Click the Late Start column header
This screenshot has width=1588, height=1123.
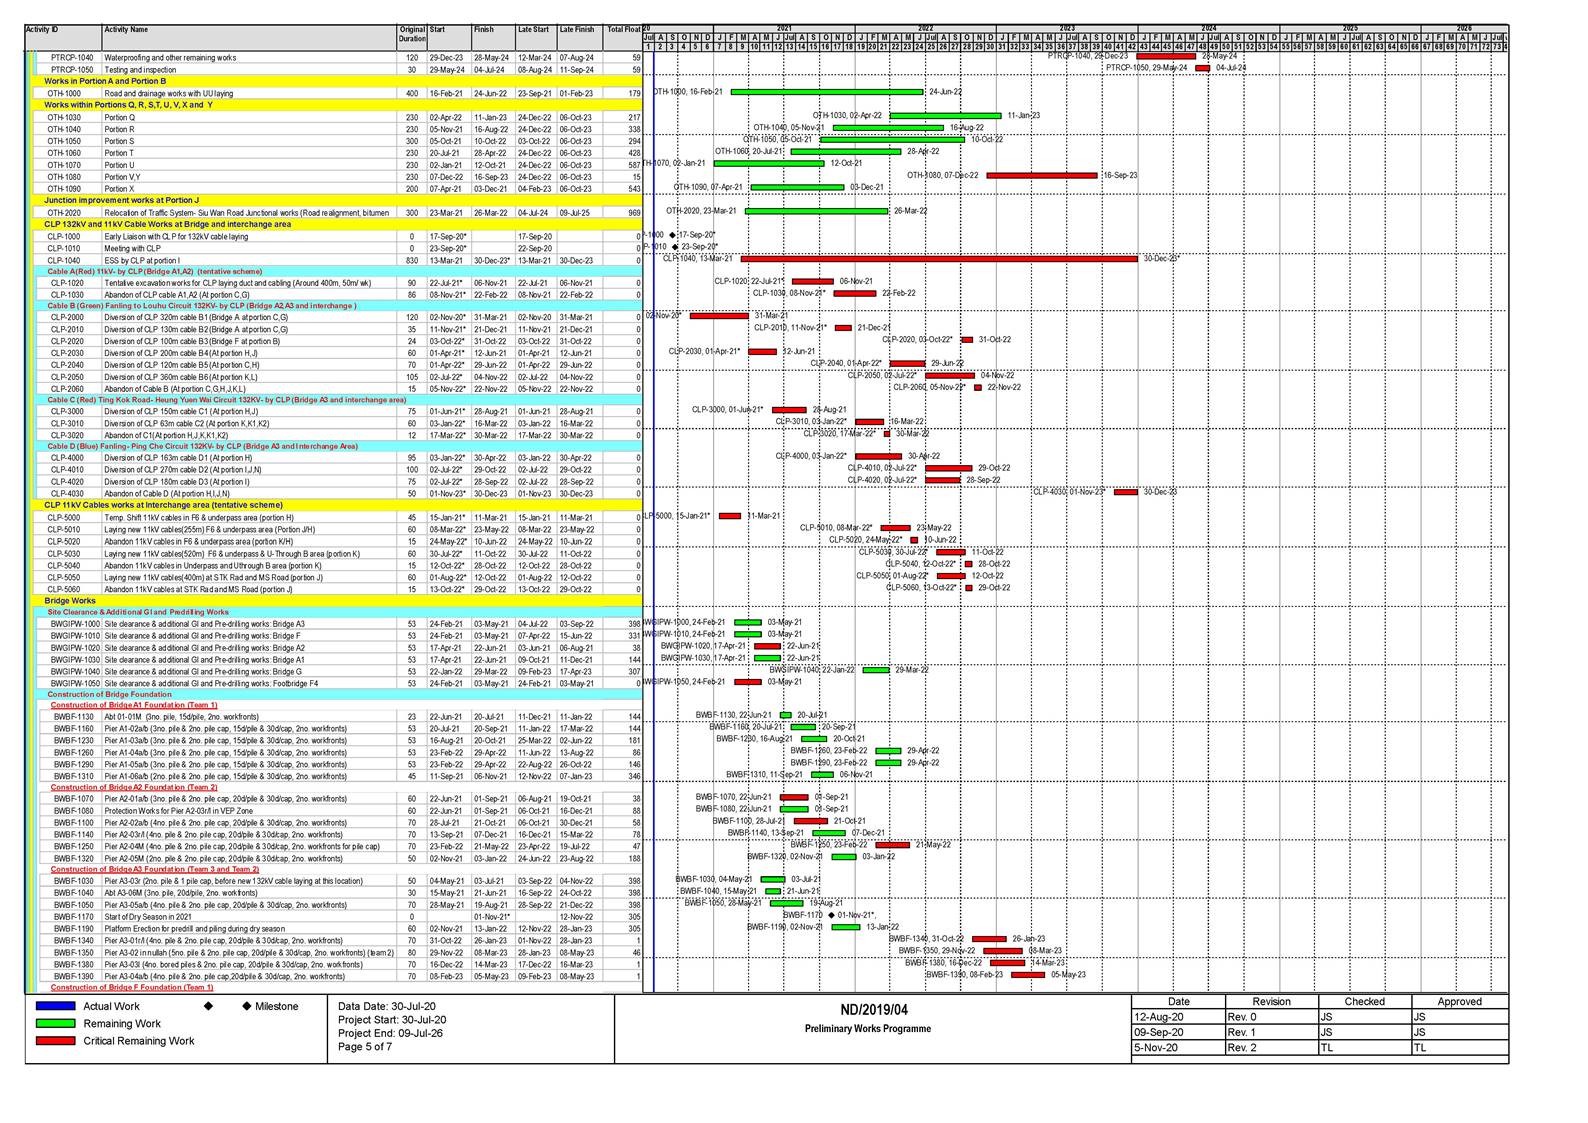[x=535, y=38]
